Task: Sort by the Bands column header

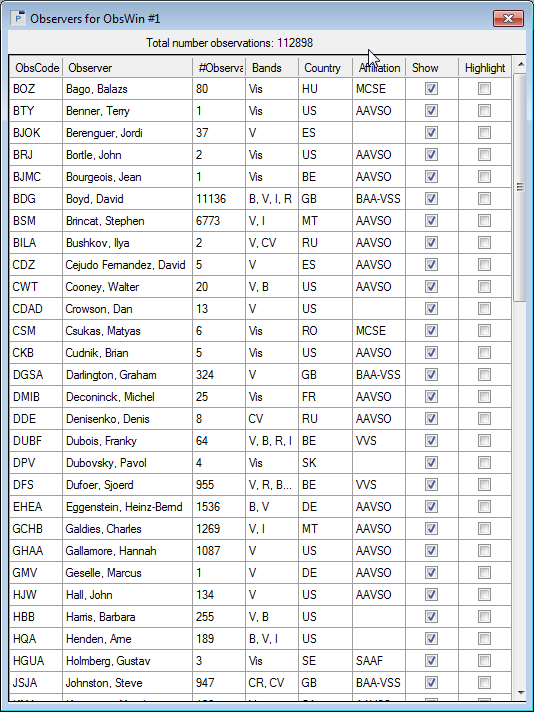Action: coord(272,68)
